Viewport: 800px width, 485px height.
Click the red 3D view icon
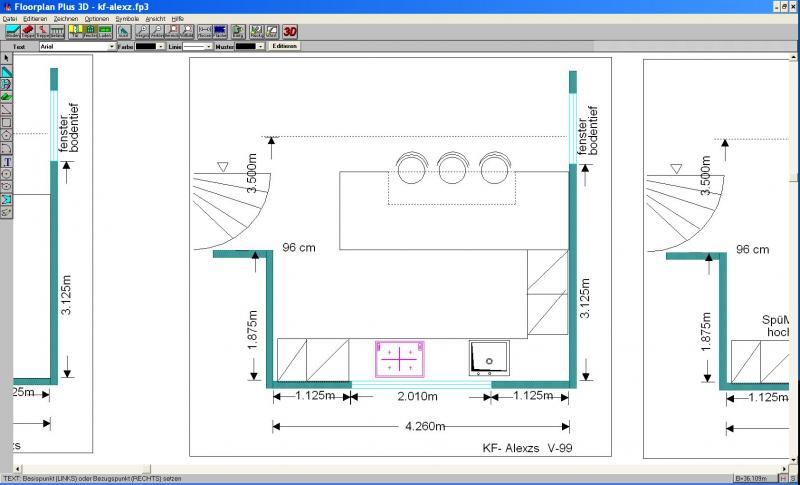click(x=290, y=32)
